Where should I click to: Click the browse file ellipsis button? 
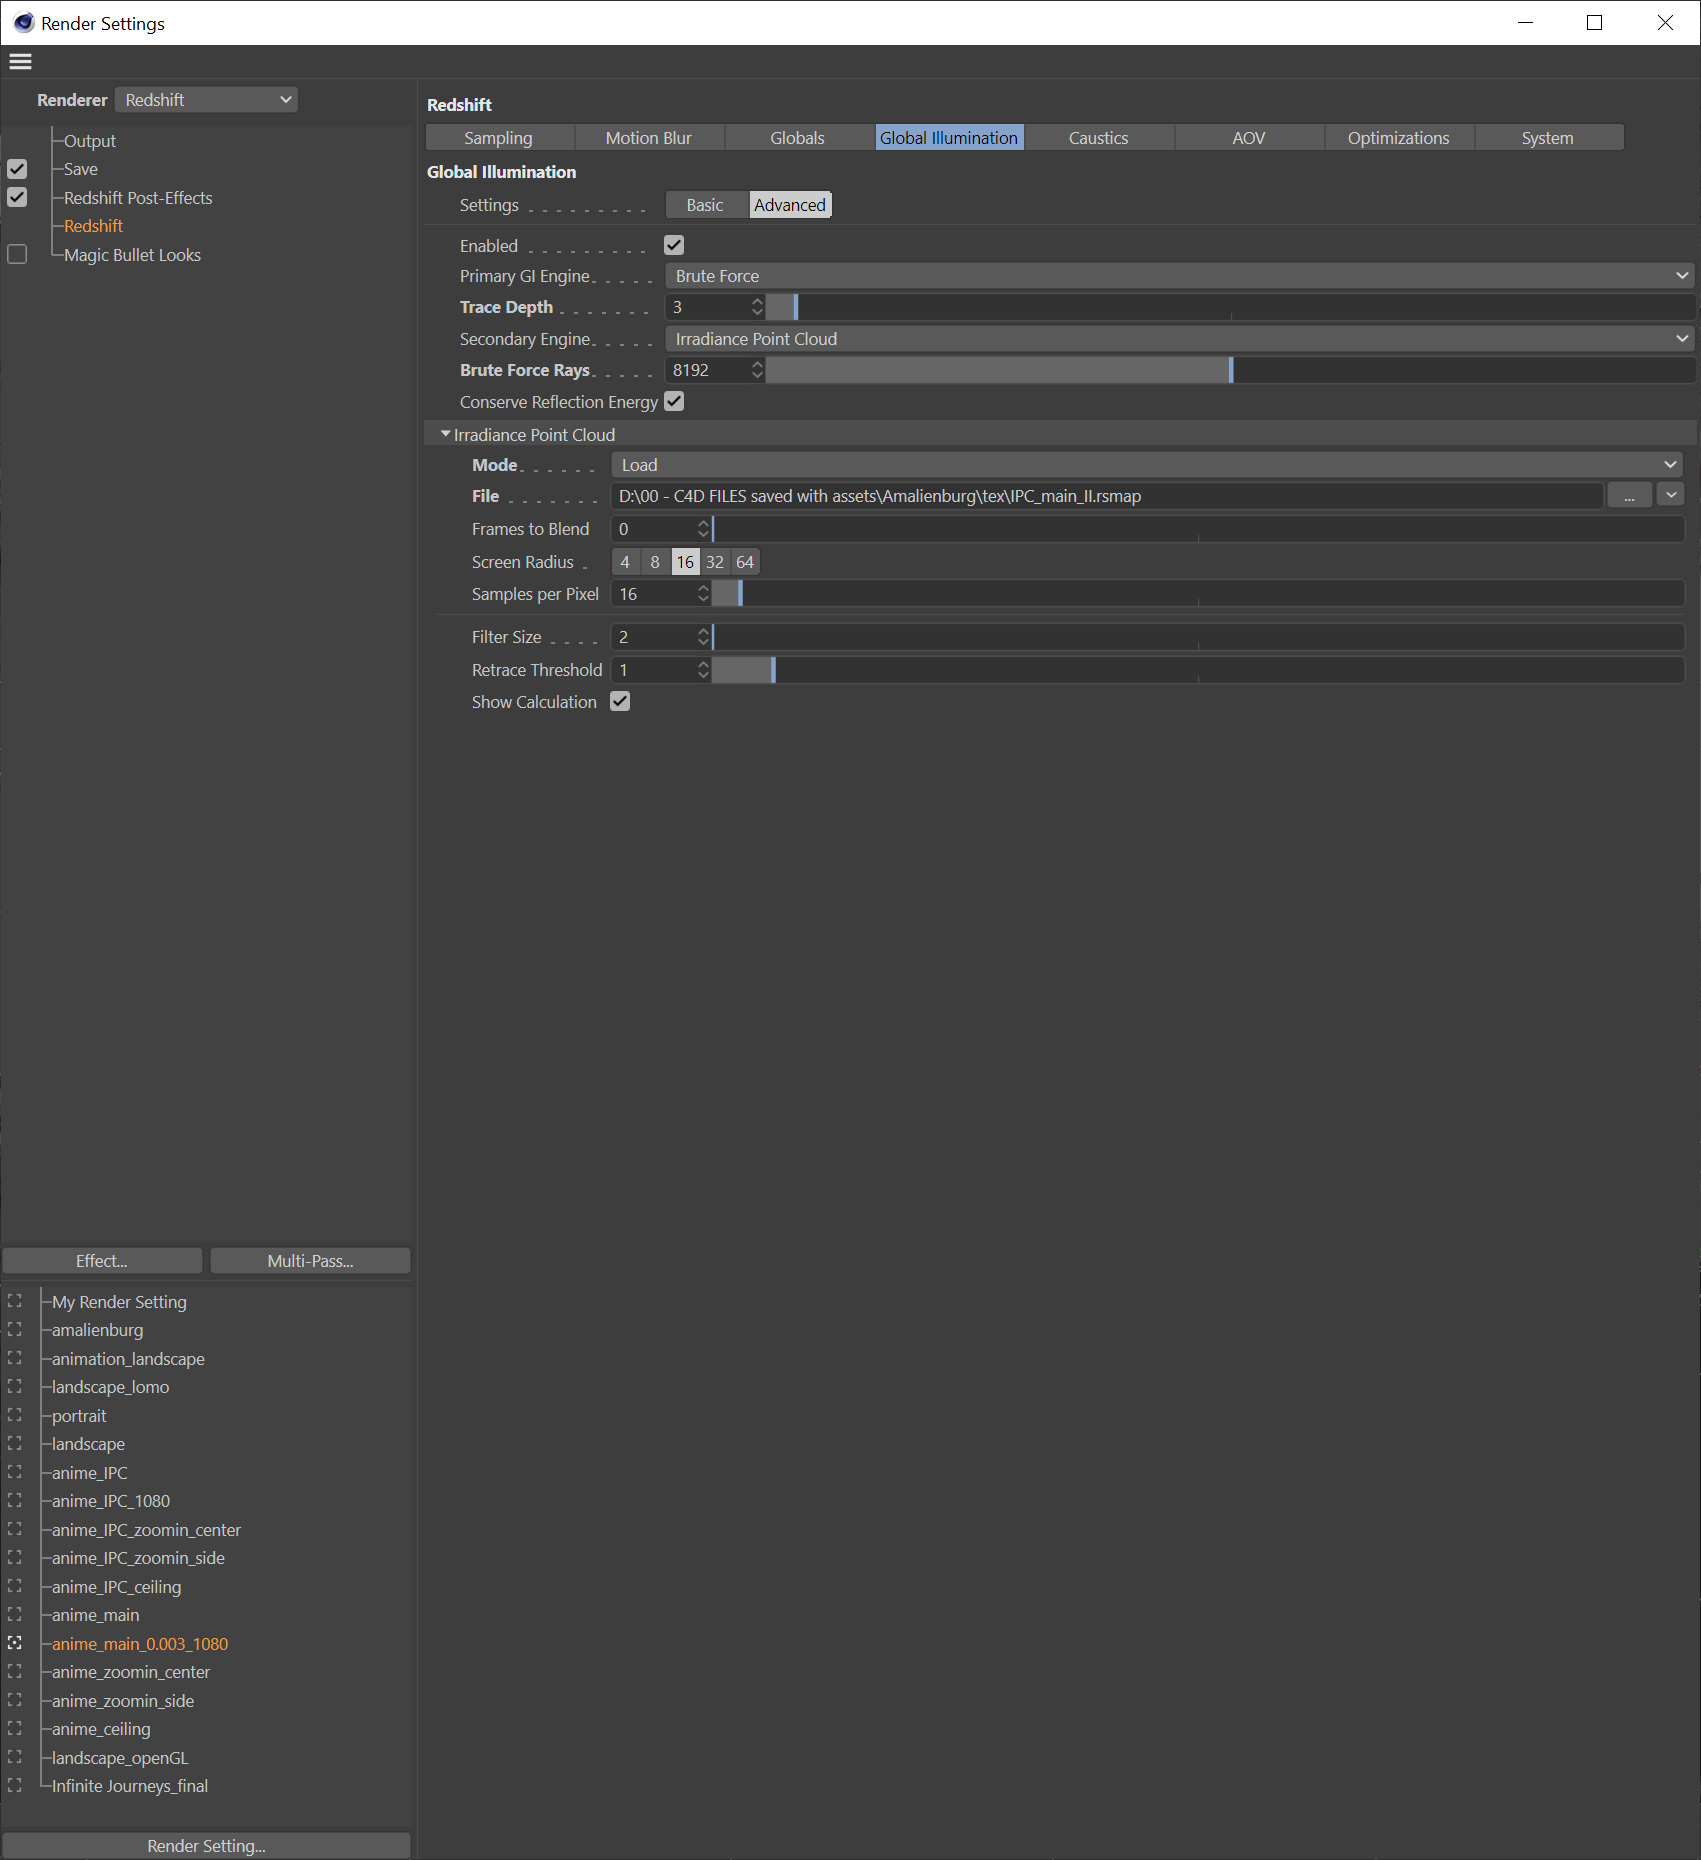(1629, 496)
